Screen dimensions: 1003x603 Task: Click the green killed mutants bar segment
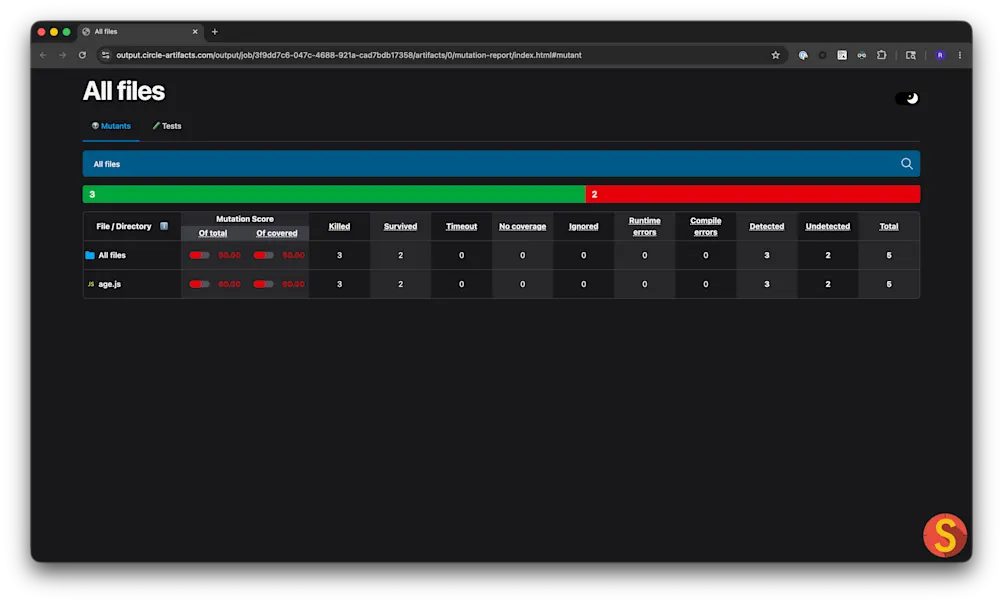334,194
